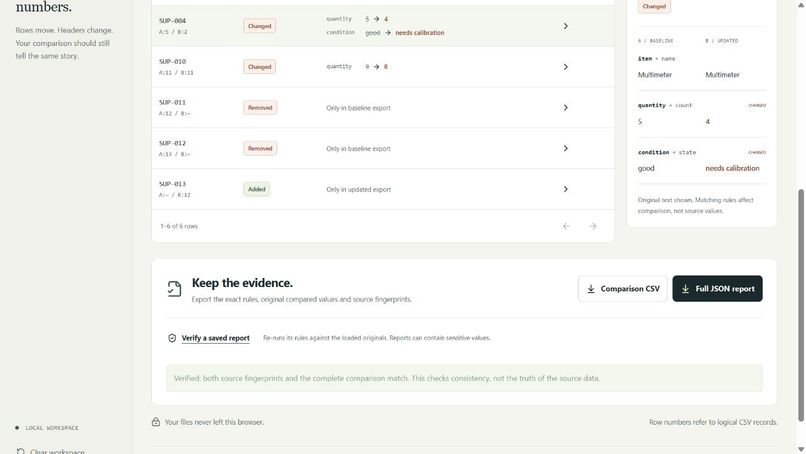Click the Clear workspace refresh icon
Image resolution: width=806 pixels, height=454 pixels.
pos(20,451)
